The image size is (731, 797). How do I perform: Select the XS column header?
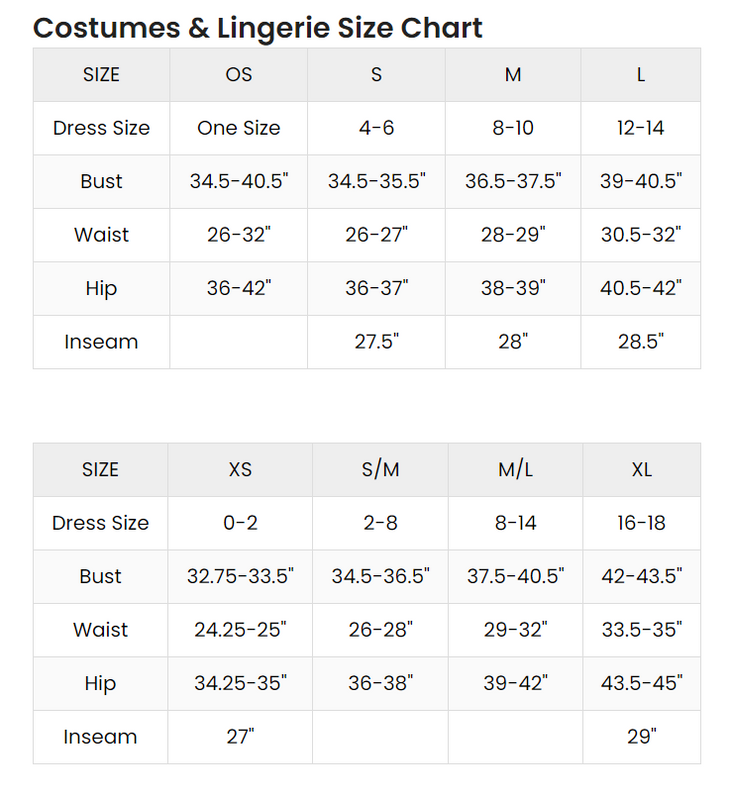coord(240,470)
